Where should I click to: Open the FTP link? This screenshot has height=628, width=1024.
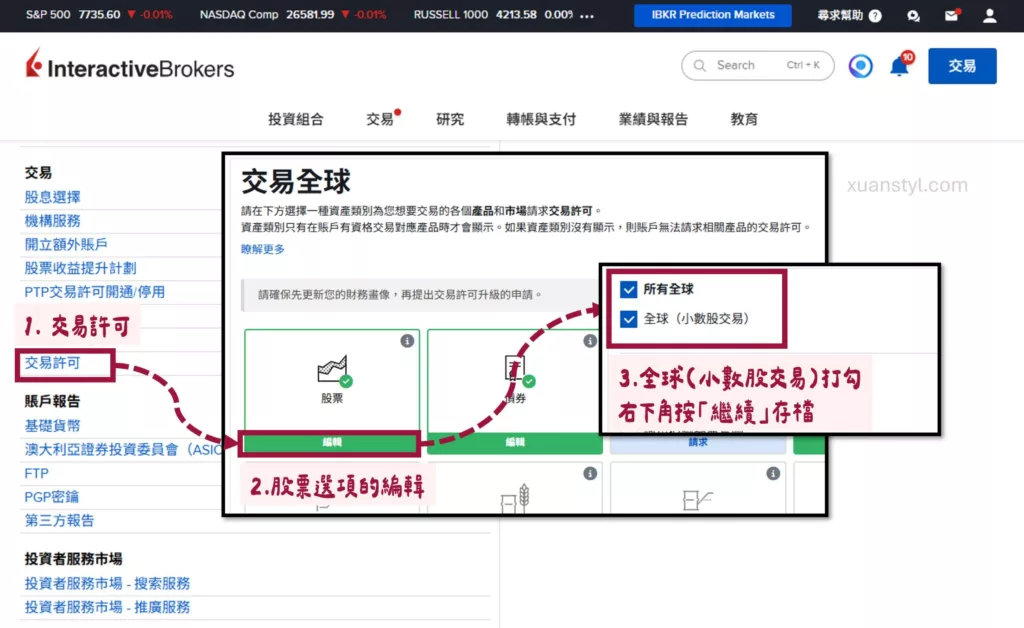(x=37, y=473)
